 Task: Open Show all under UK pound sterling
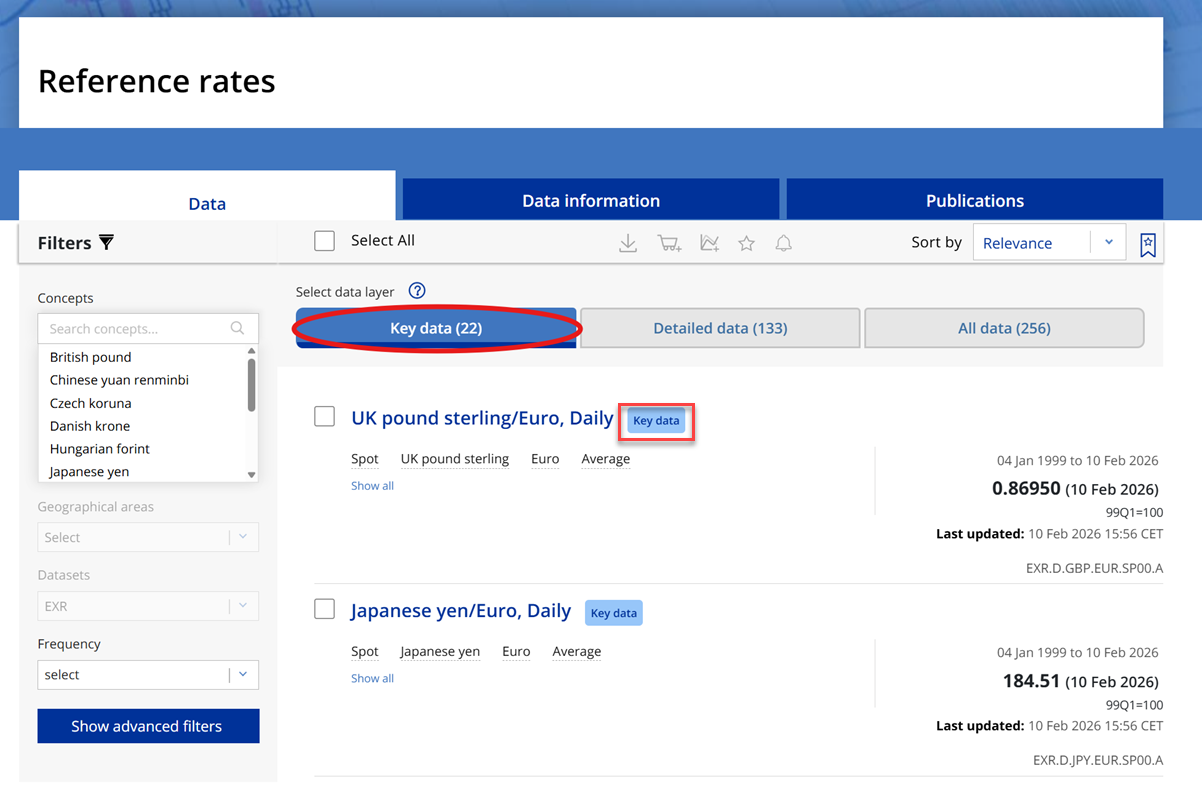[x=372, y=485]
